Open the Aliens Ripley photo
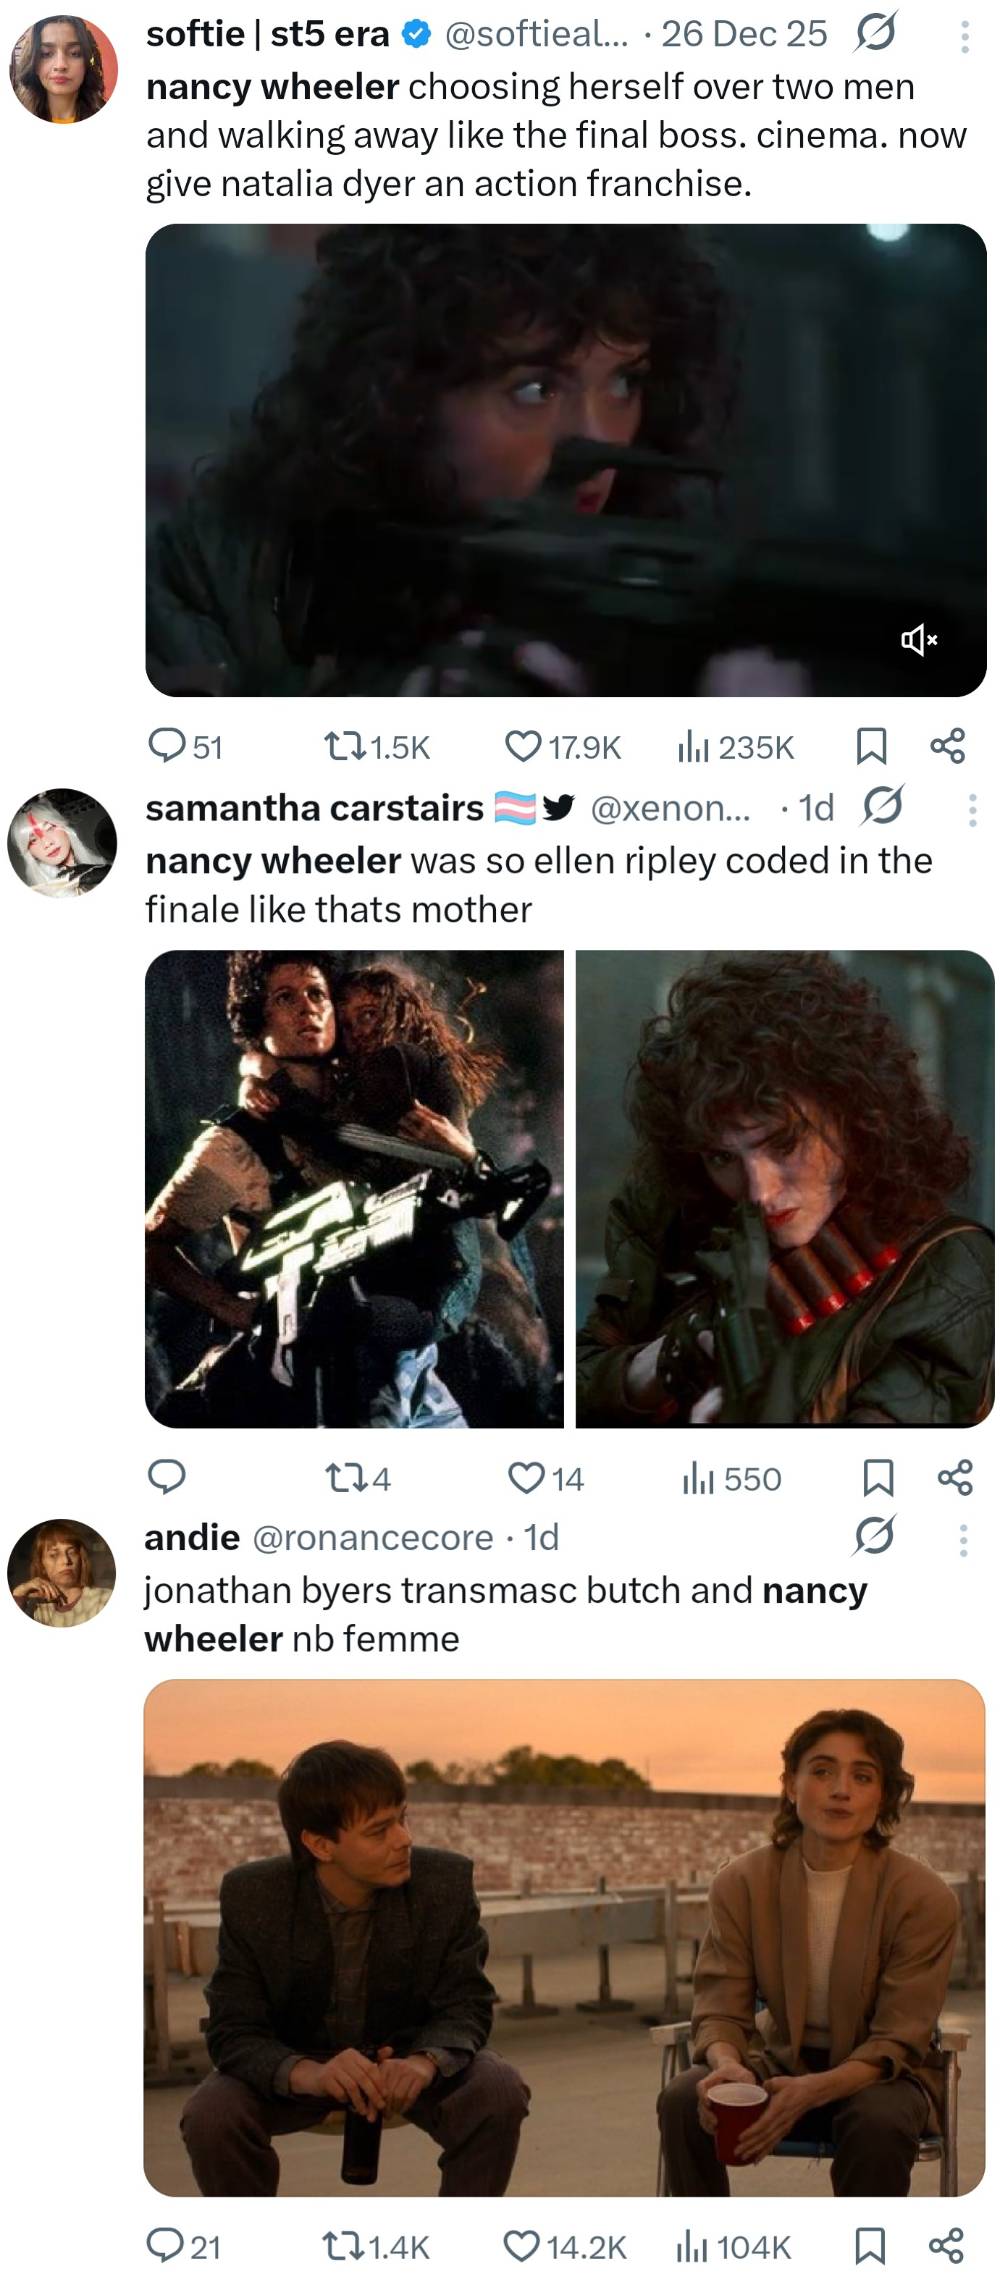This screenshot has height=2282, width=1000. 354,1188
